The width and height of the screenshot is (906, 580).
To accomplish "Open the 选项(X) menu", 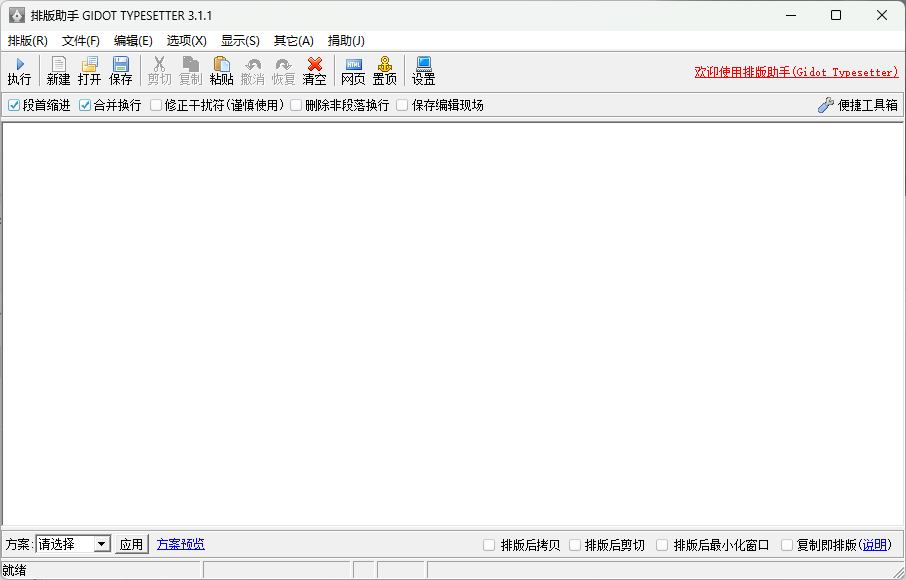I will (186, 40).
